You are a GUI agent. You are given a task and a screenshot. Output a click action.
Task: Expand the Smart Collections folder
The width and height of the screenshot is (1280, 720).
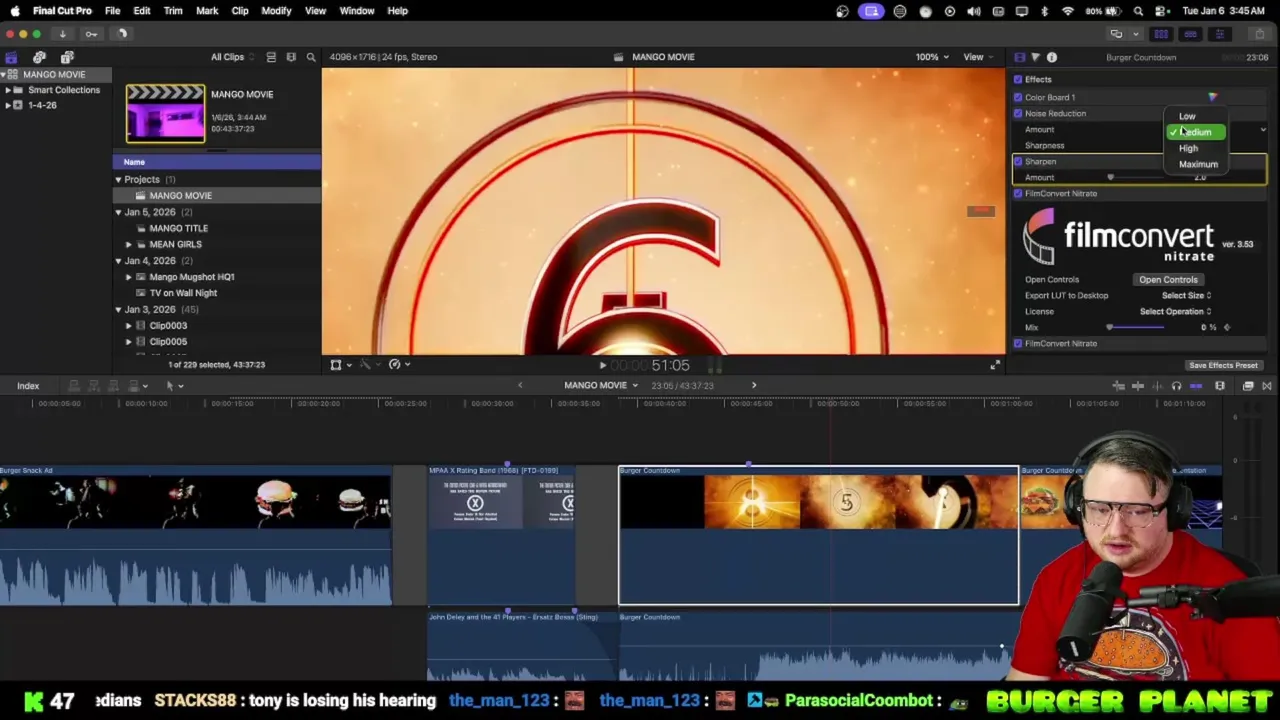pos(8,90)
